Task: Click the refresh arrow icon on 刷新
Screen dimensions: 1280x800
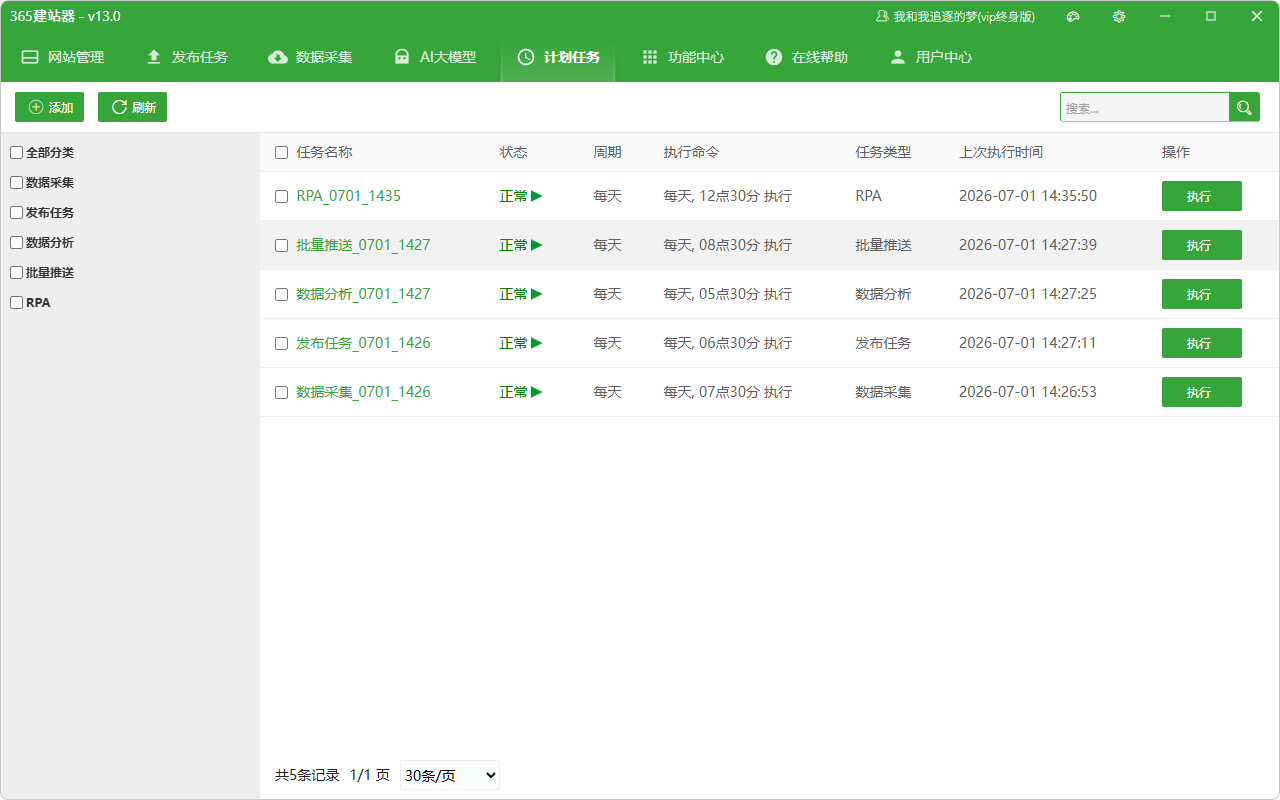Action: tap(119, 107)
